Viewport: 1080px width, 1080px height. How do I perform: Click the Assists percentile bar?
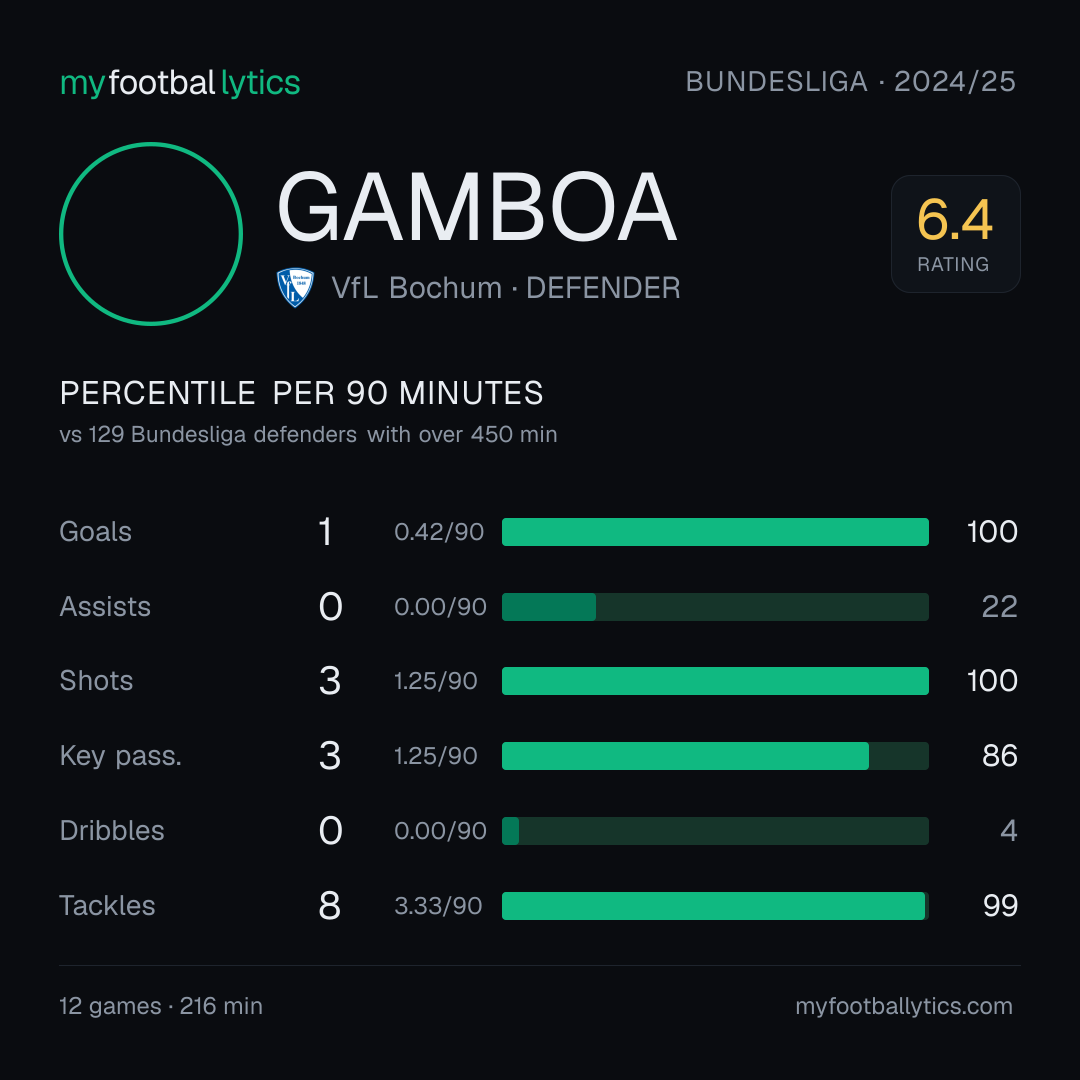(x=715, y=607)
